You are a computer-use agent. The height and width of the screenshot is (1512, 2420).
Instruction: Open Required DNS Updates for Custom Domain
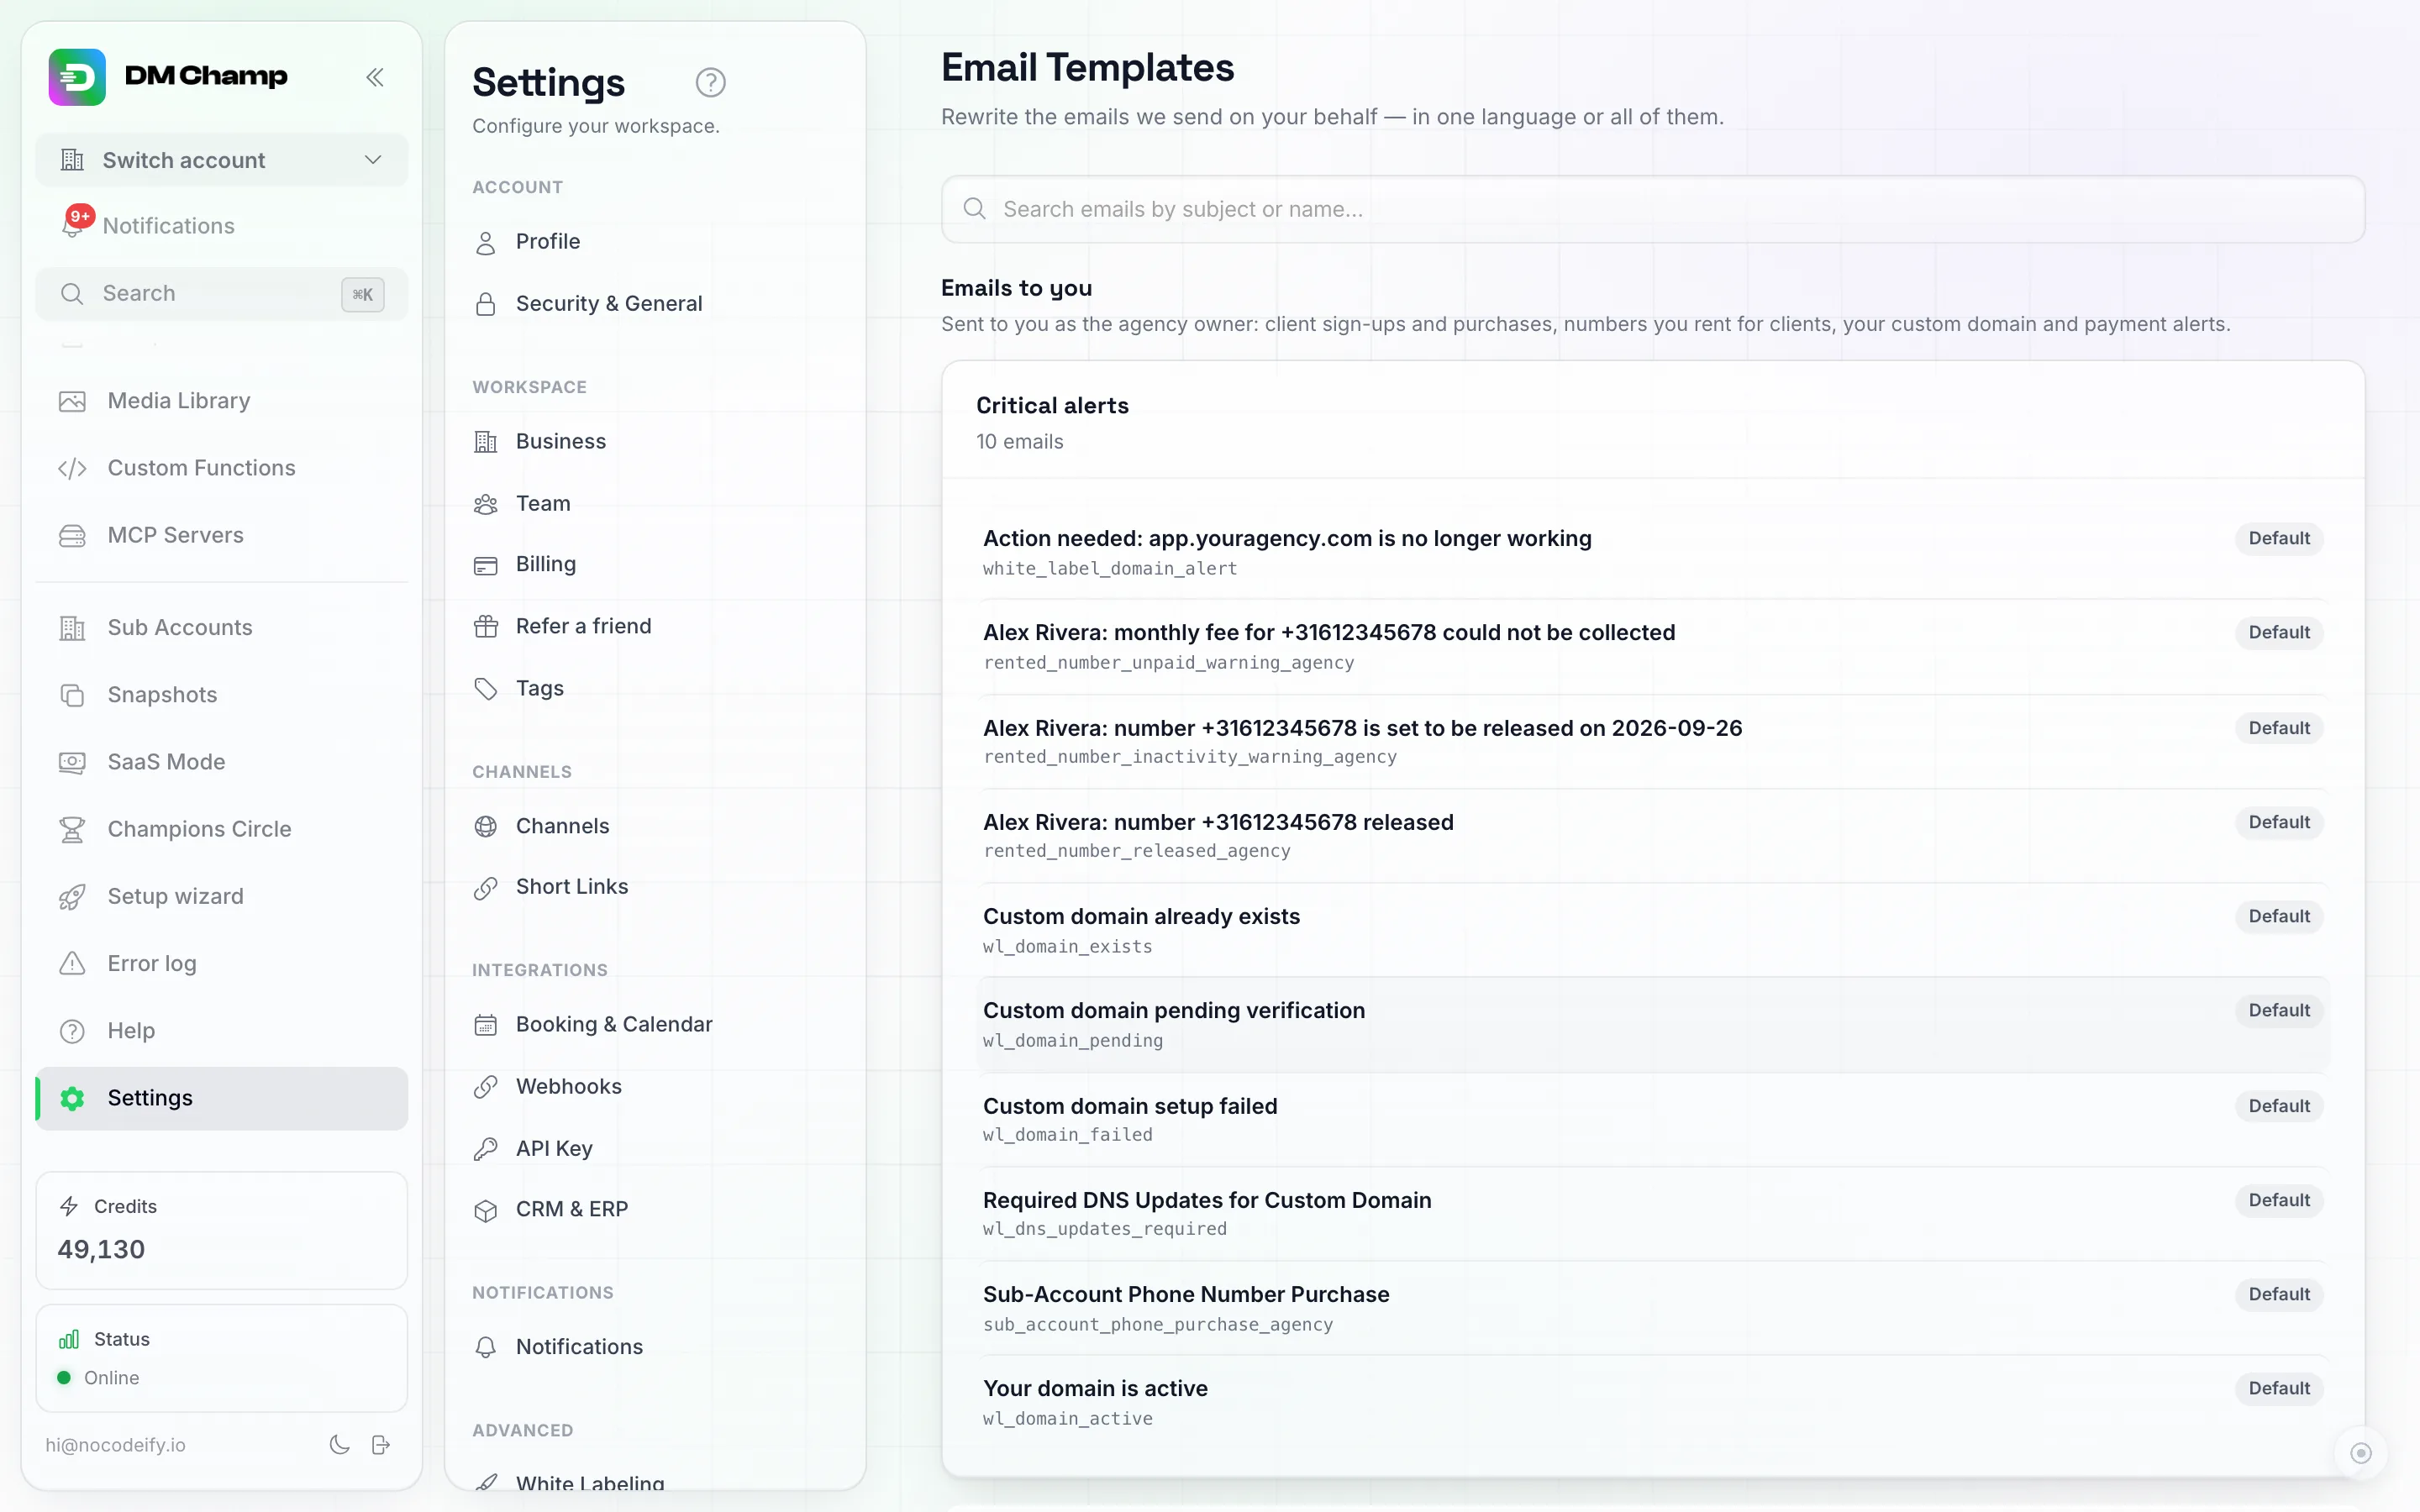[1653, 1214]
